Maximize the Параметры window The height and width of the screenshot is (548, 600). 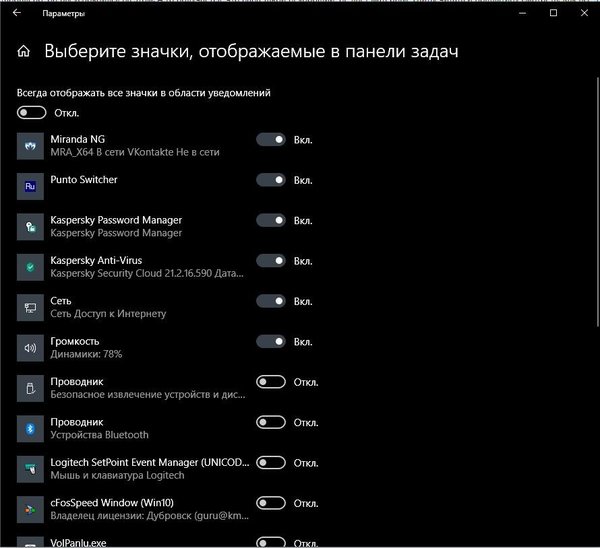(x=553, y=13)
